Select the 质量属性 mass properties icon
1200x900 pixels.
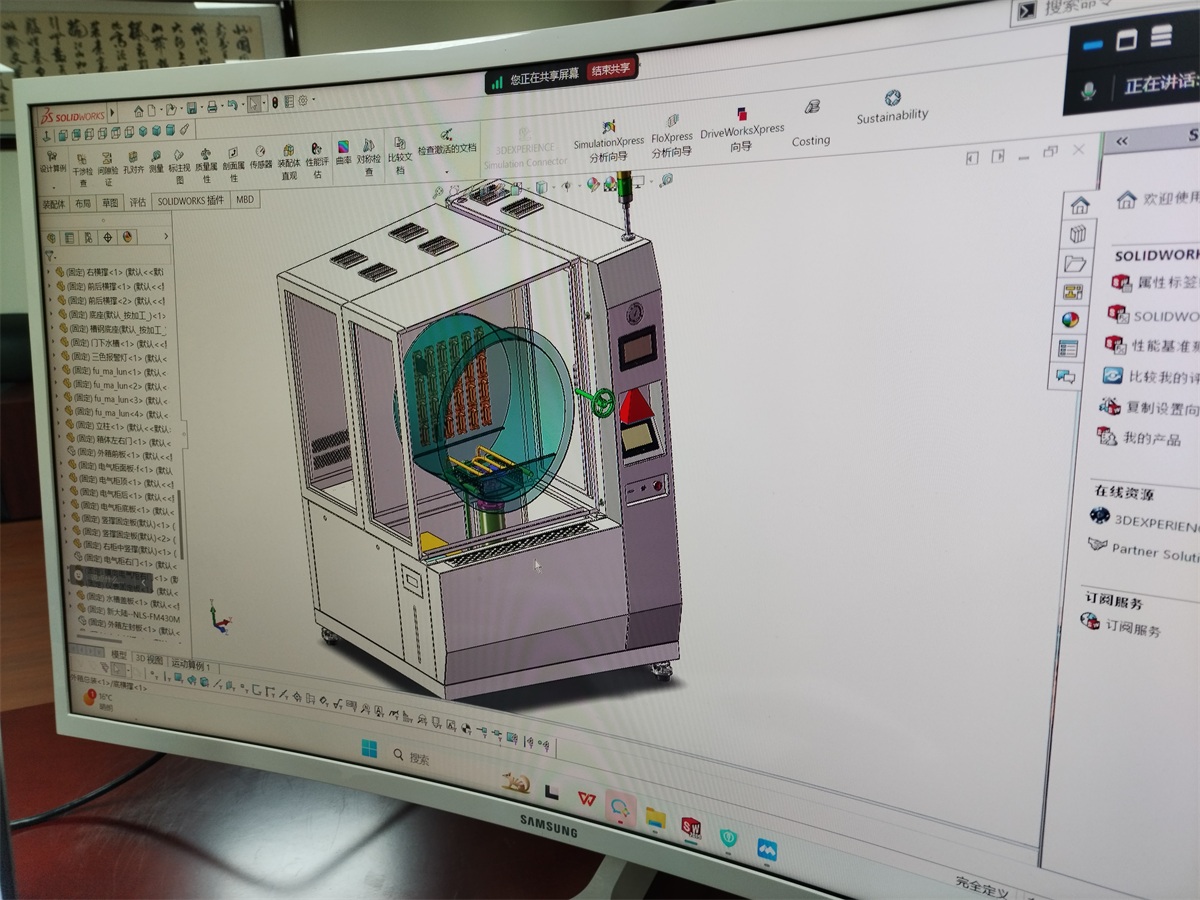pos(206,160)
